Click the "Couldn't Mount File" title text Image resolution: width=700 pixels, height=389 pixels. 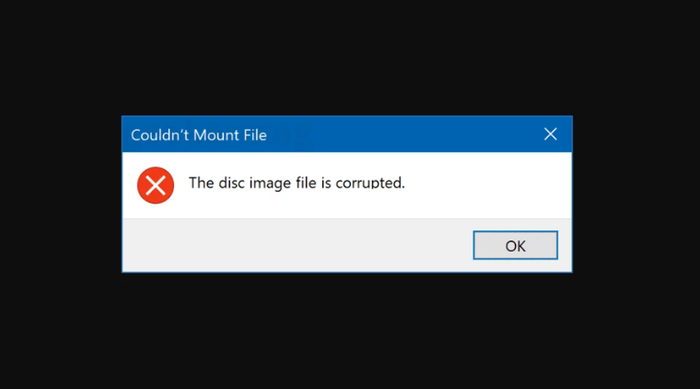coord(199,135)
